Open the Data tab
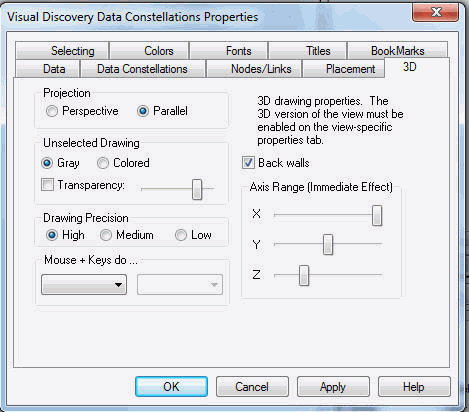469x412 pixels. click(47, 69)
